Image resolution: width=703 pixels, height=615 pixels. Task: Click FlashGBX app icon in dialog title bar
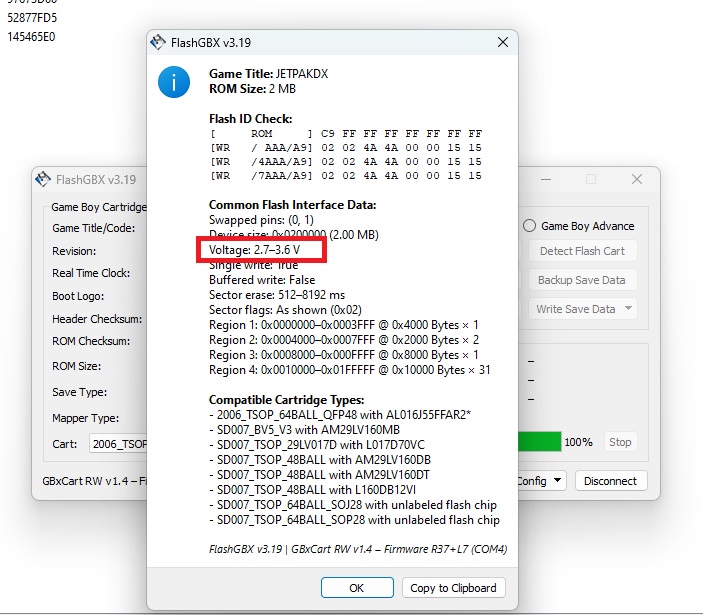tap(158, 42)
